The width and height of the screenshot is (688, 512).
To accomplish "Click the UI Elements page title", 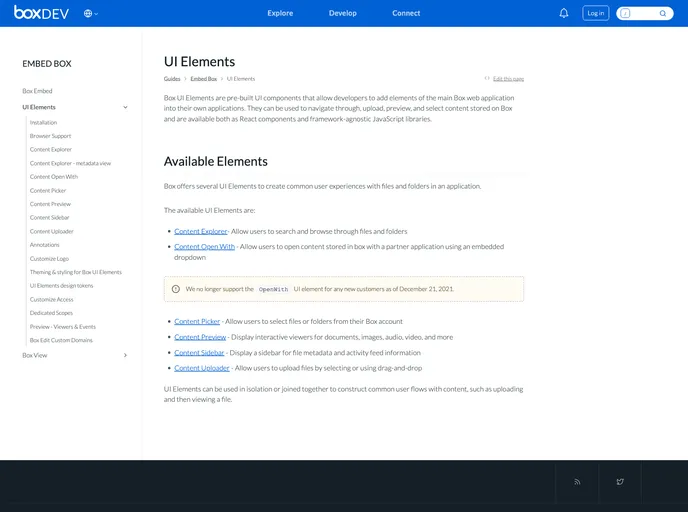I will pyautogui.click(x=199, y=61).
